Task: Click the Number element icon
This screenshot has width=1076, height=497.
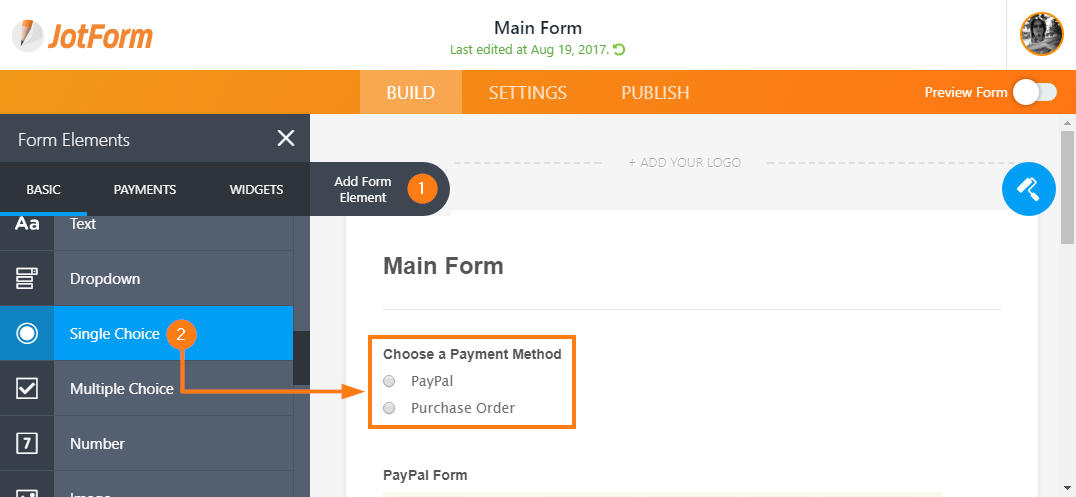Action: [x=27, y=443]
